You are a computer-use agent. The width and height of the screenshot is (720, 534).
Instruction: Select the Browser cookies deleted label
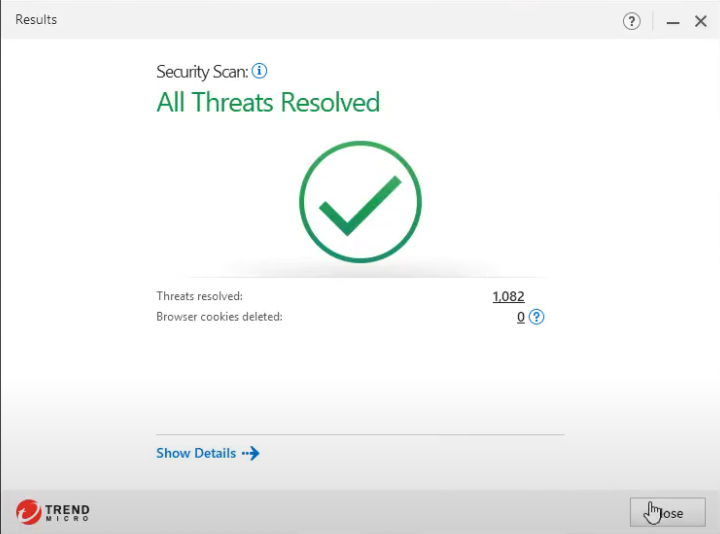click(219, 317)
